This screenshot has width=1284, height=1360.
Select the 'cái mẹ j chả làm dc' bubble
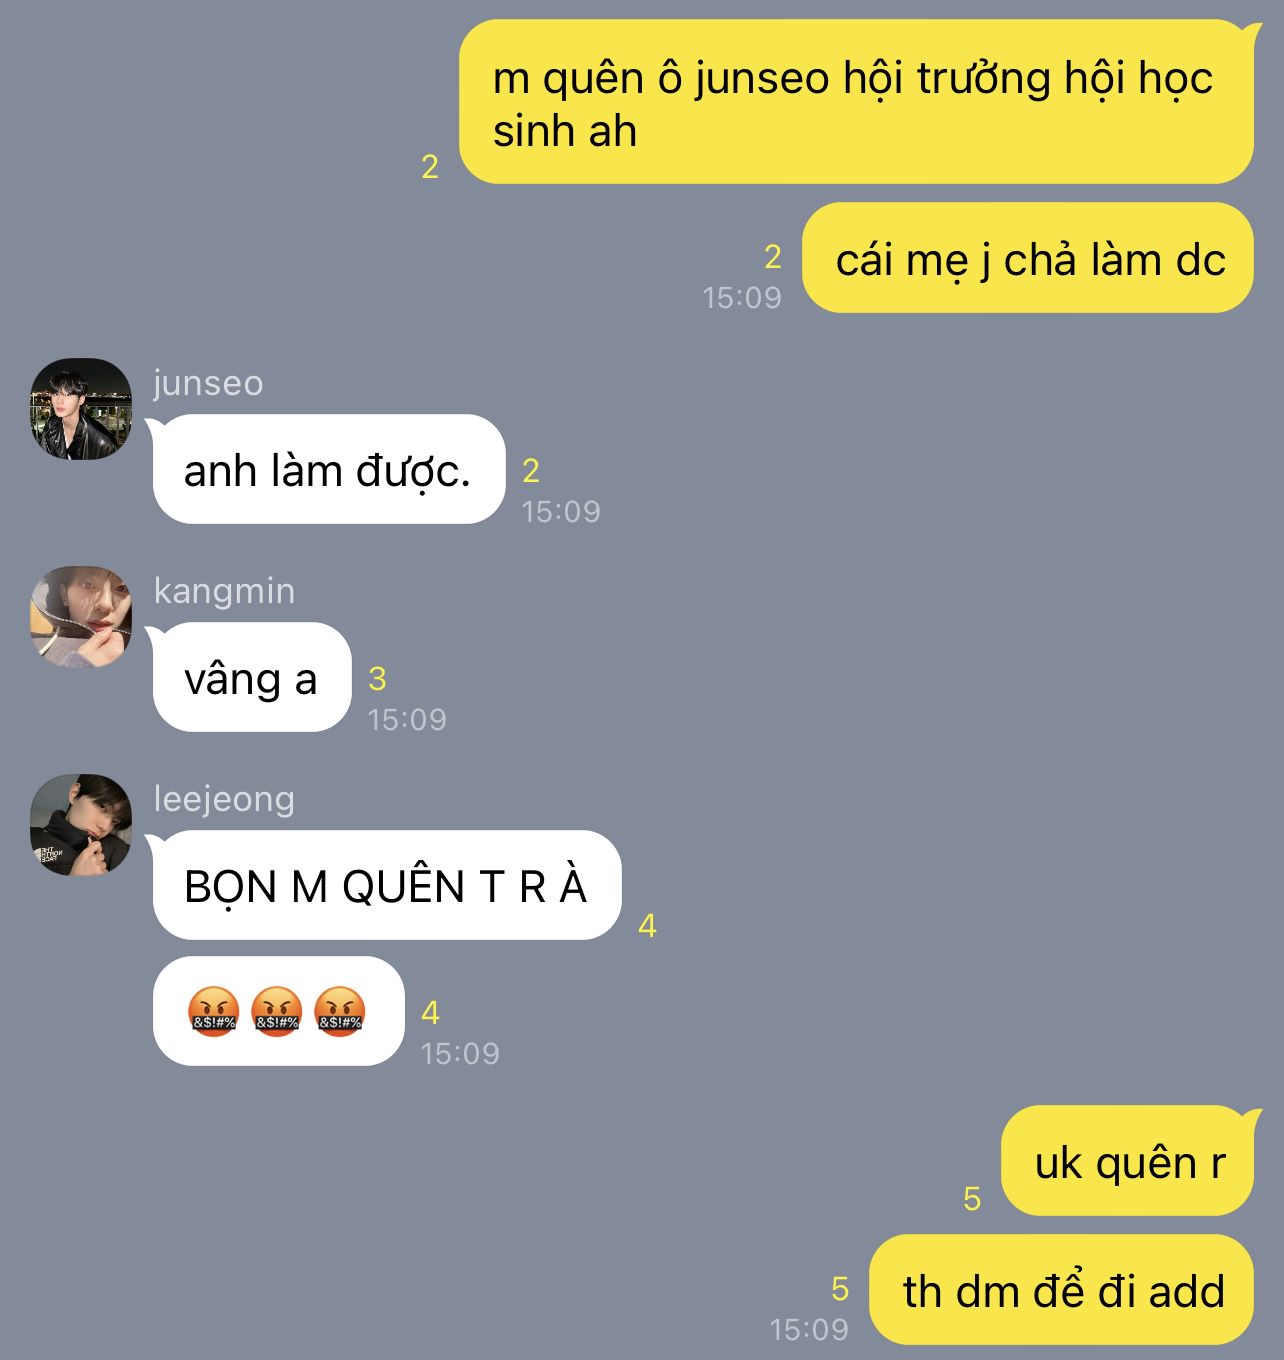(1028, 258)
